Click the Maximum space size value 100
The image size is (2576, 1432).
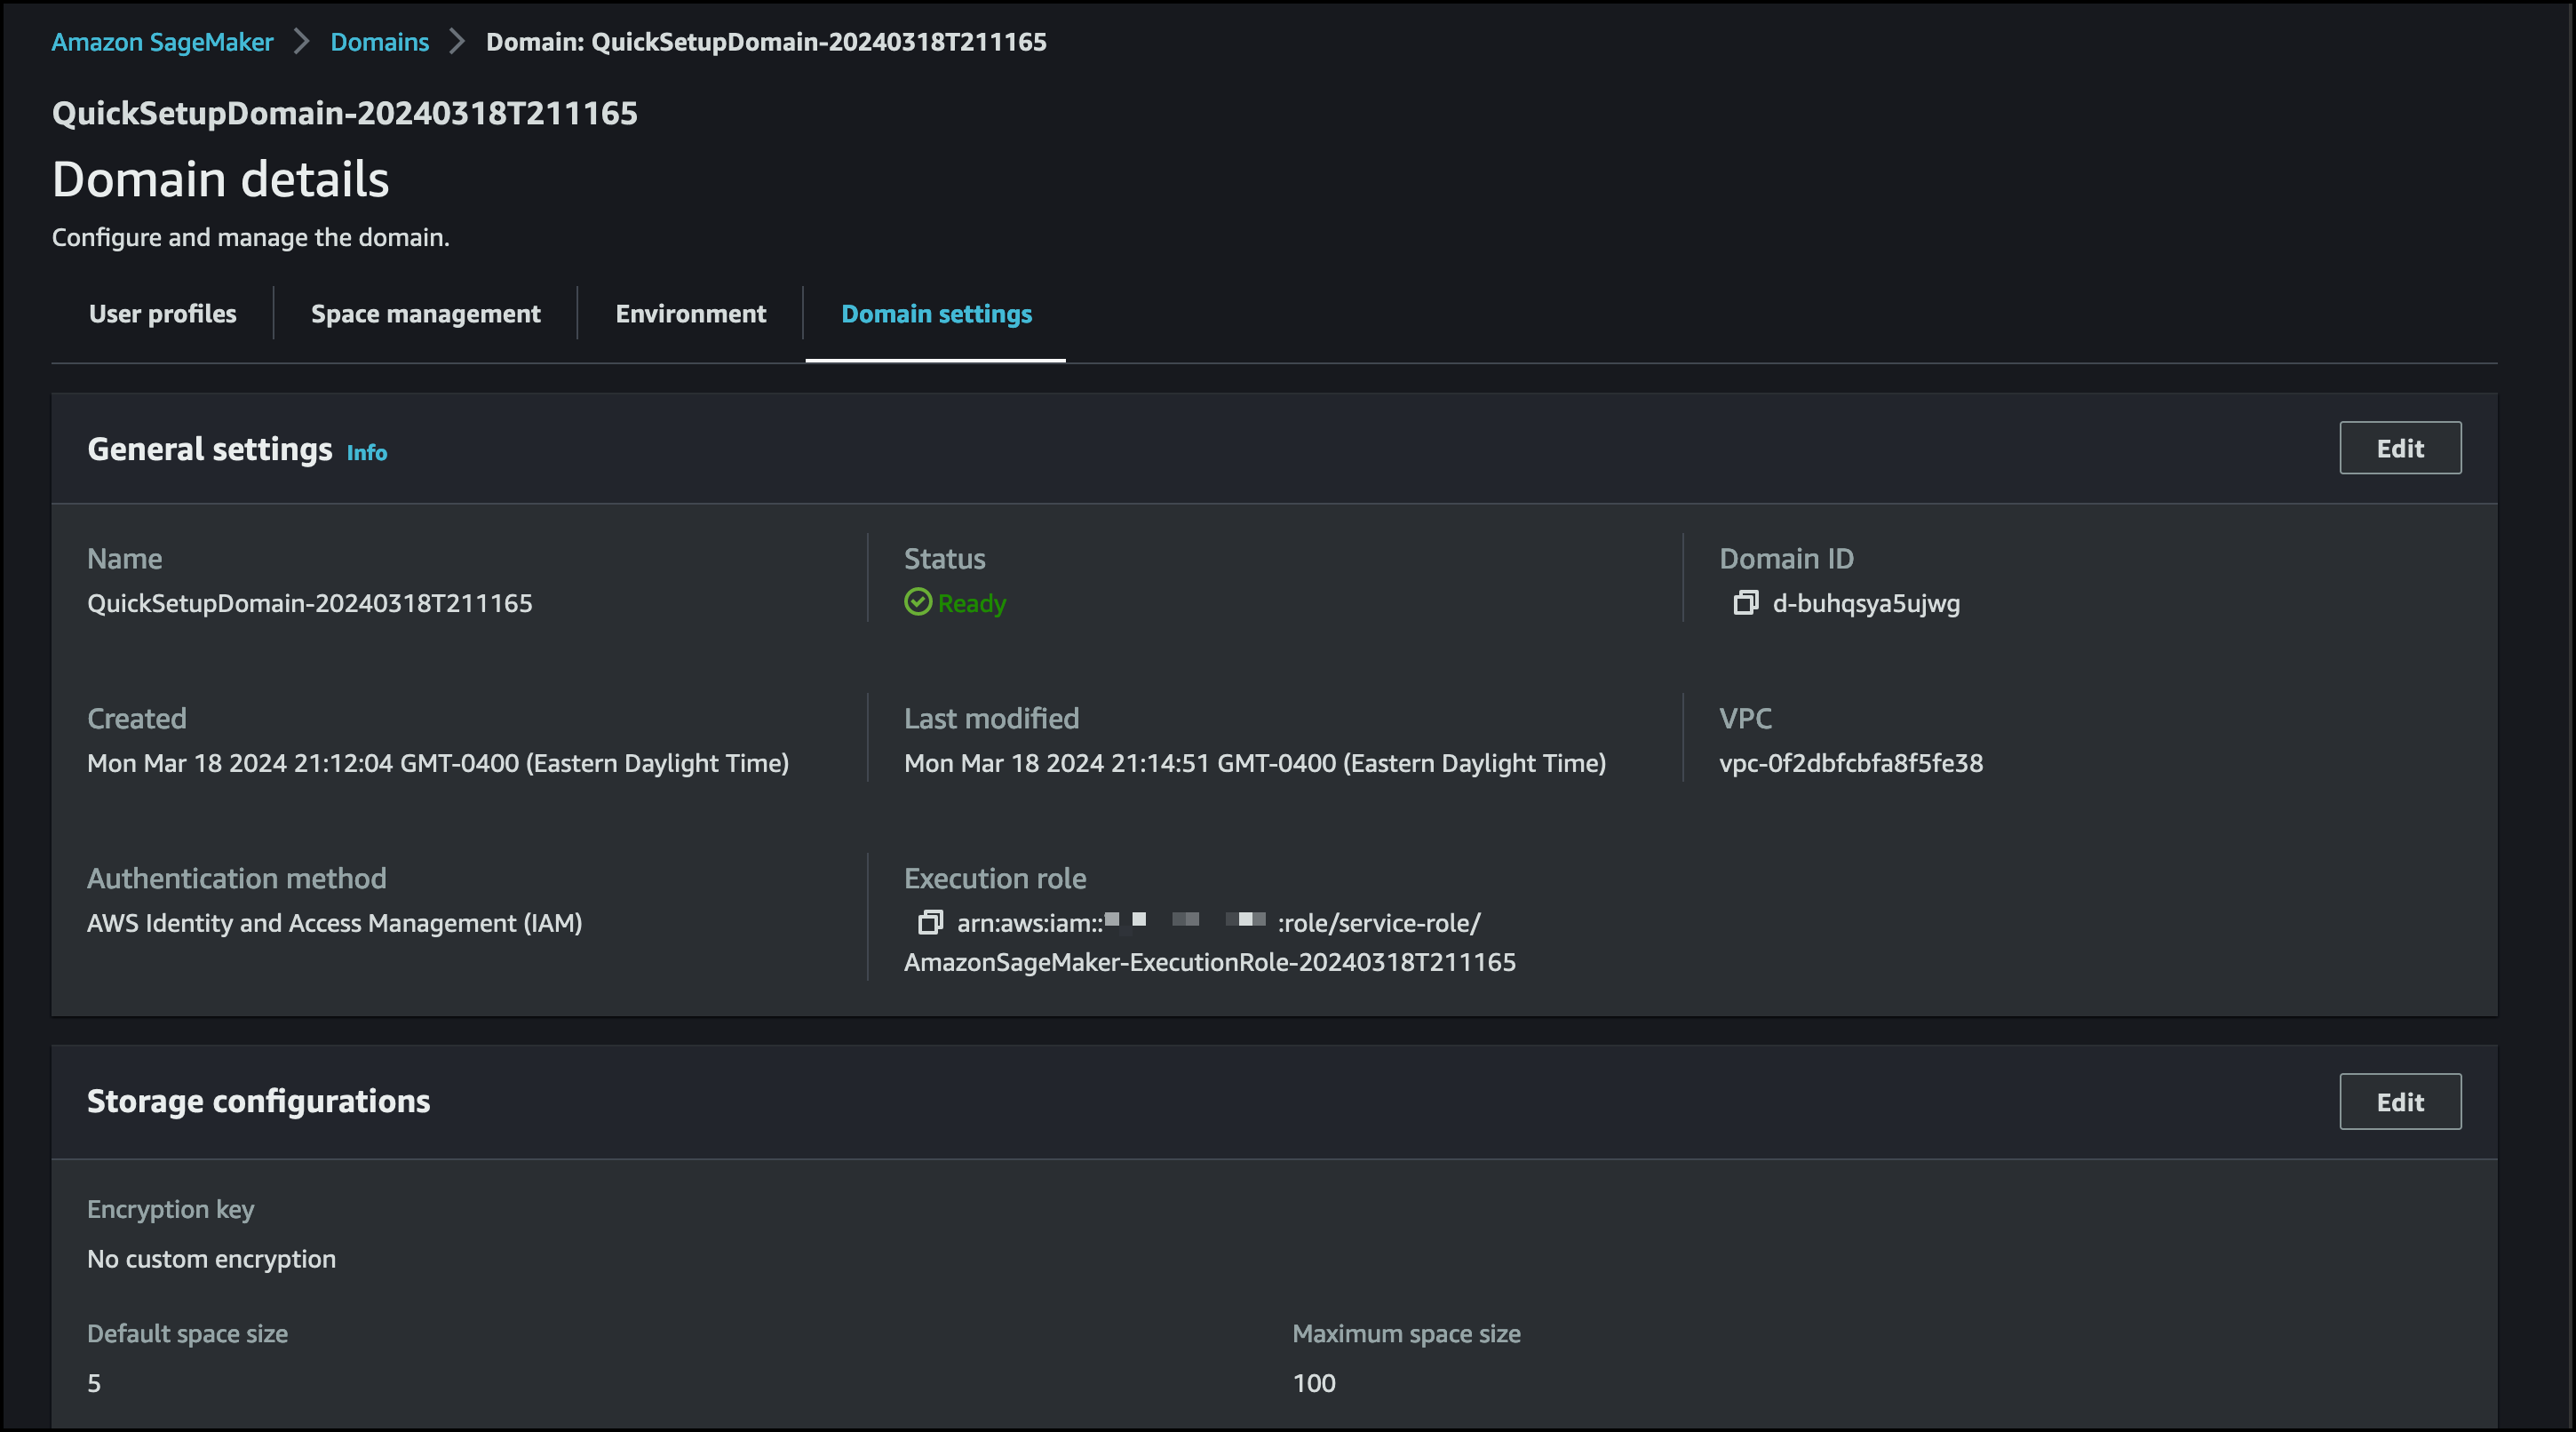pyautogui.click(x=1314, y=1383)
